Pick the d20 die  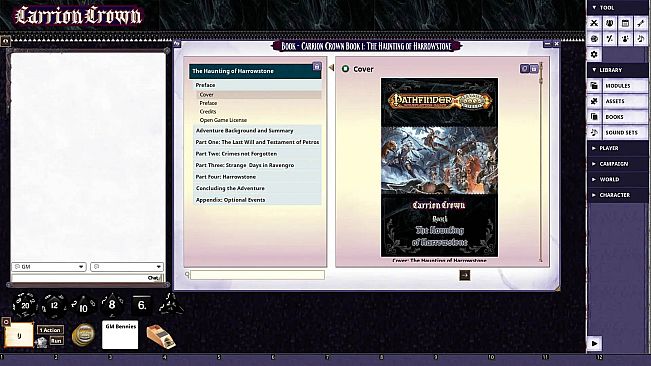(x=25, y=305)
